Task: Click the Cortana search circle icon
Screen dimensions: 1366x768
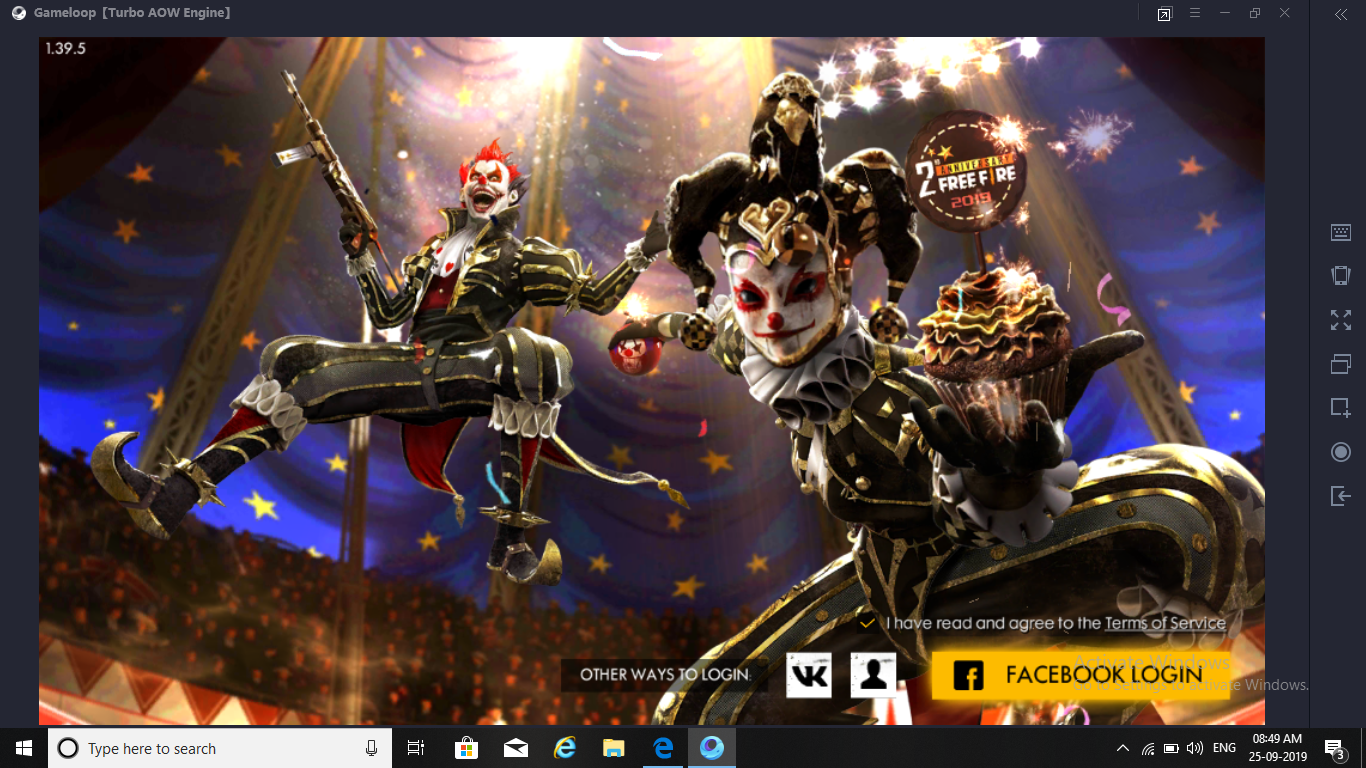Action: click(x=68, y=748)
